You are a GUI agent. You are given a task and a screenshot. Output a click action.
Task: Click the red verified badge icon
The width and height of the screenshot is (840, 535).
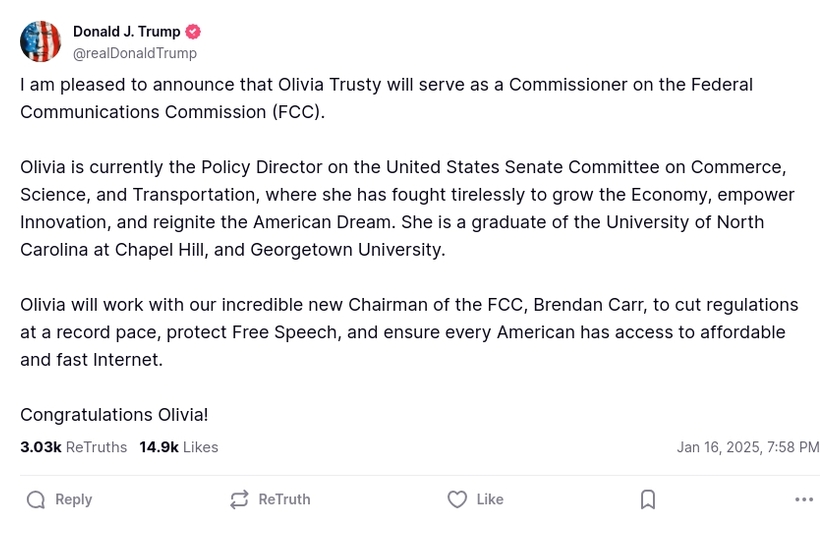click(194, 32)
